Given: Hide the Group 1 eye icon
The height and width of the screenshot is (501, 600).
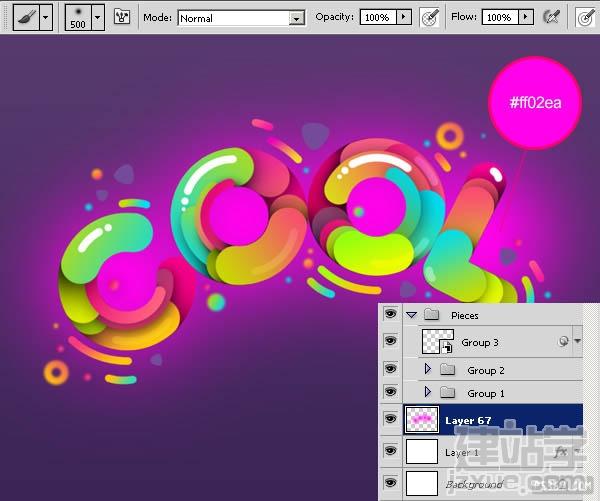Looking at the screenshot, I should (390, 392).
